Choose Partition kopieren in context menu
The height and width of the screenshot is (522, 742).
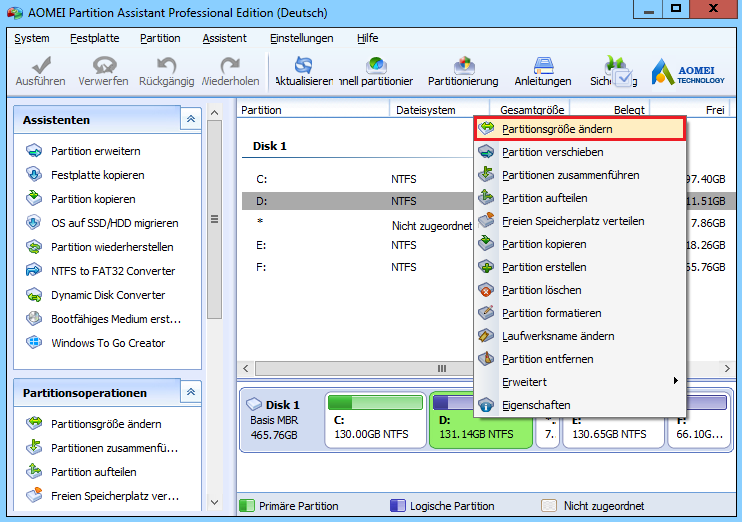click(580, 244)
